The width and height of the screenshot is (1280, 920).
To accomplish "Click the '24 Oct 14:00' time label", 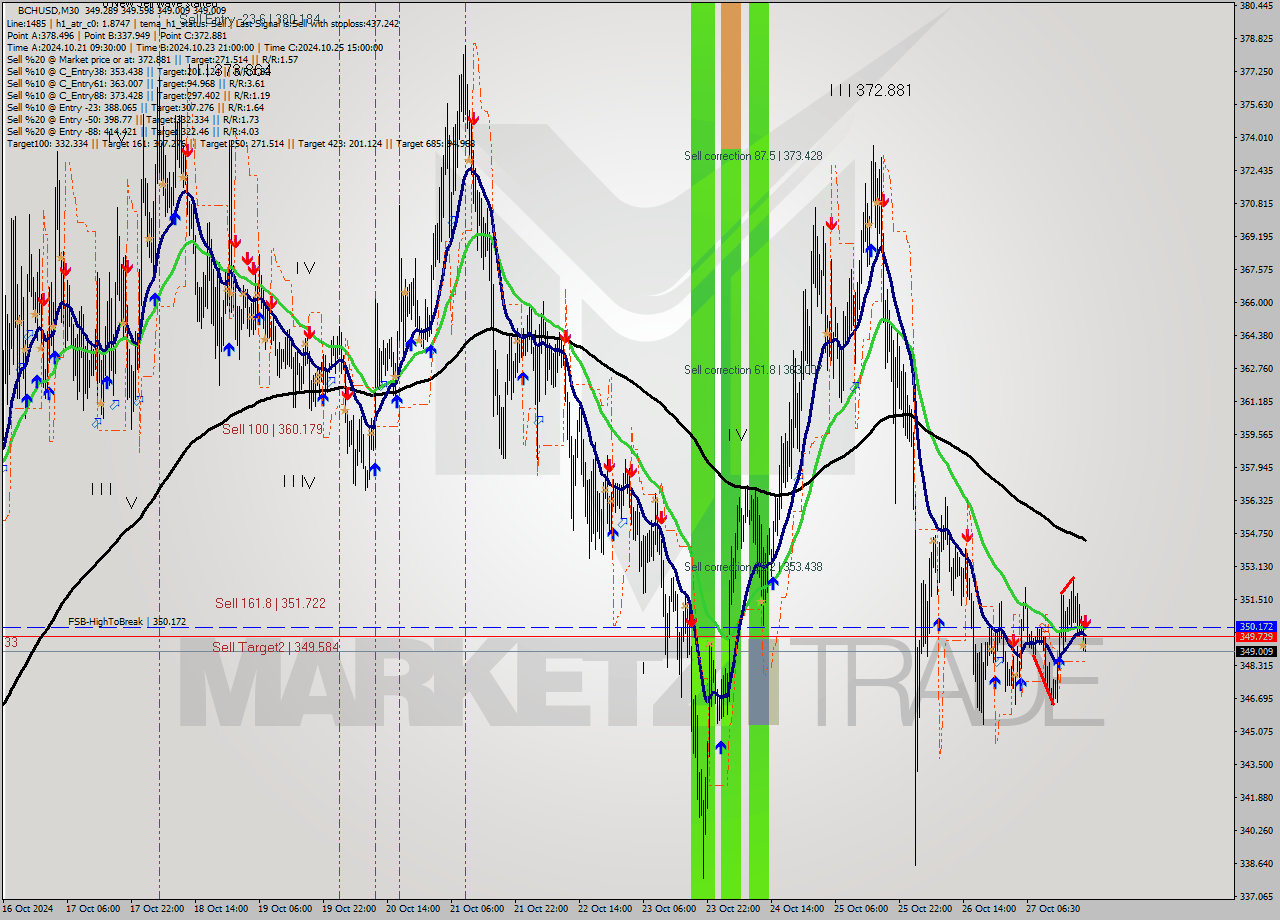I will [x=797, y=909].
